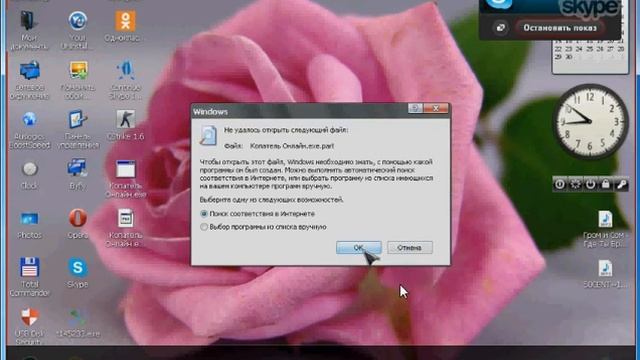
Task: Click the padlock icon on gadget bar
Action: tap(606, 184)
